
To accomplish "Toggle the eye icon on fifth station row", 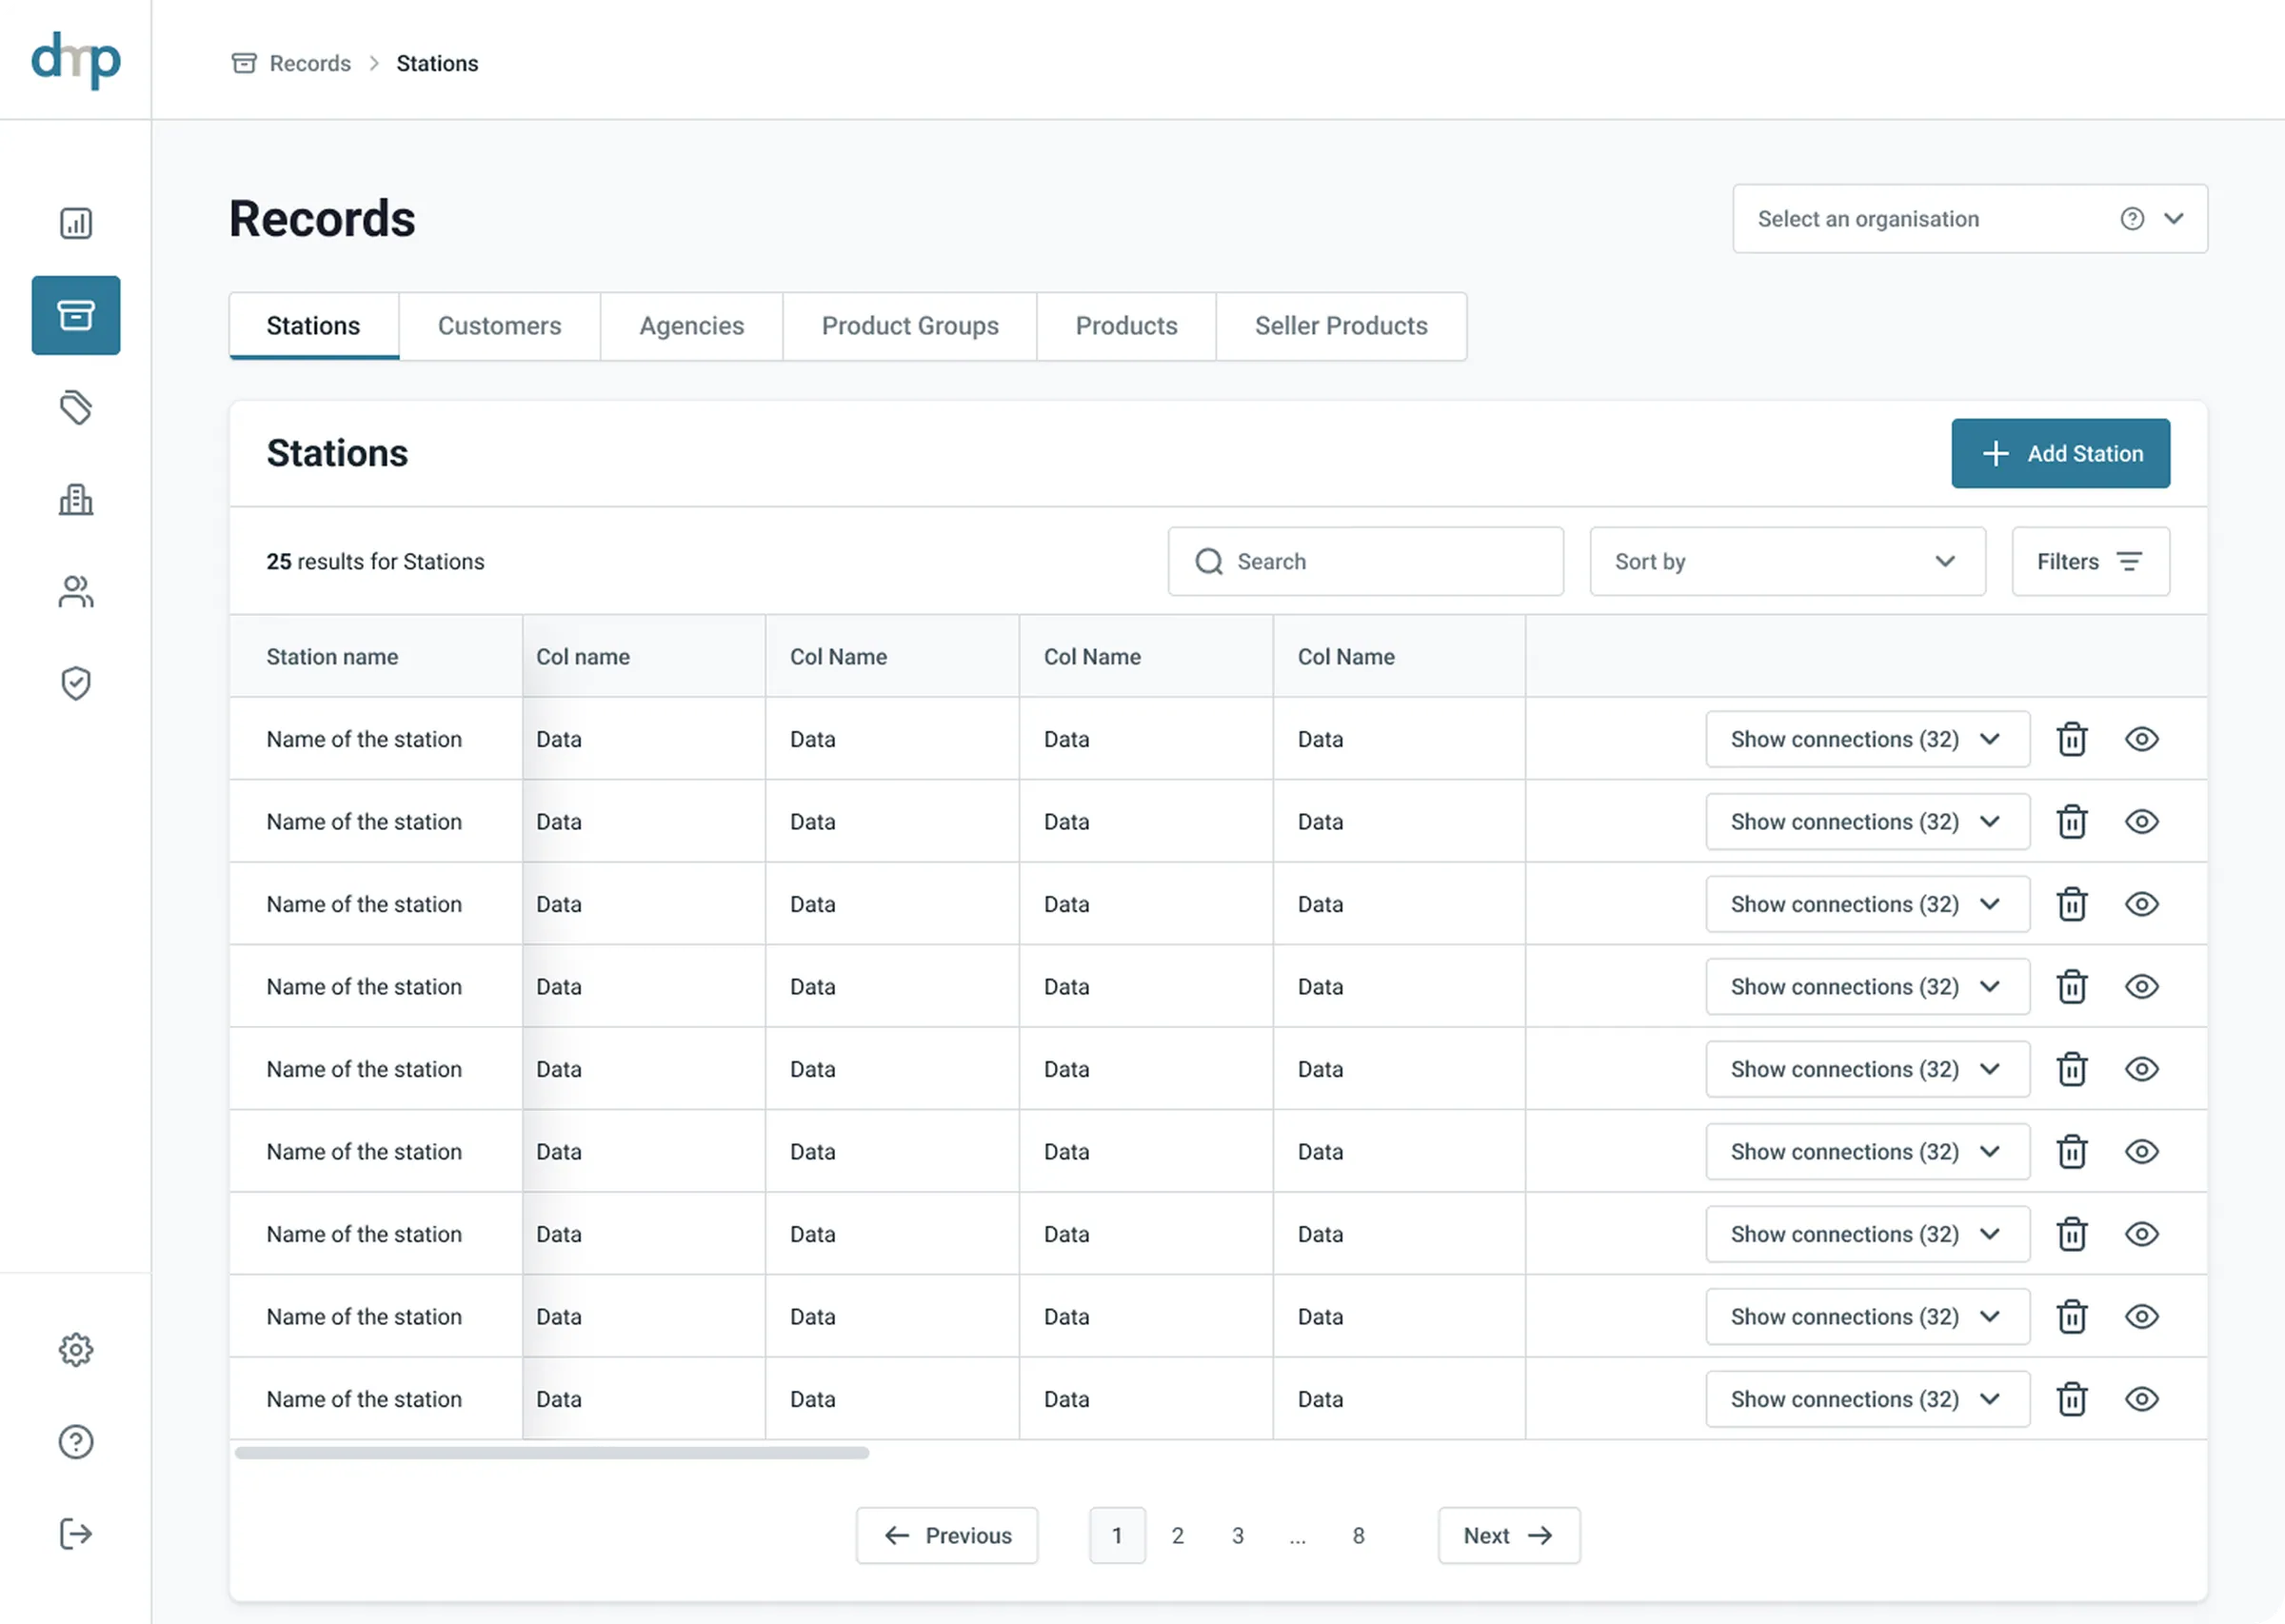I will [2141, 1069].
